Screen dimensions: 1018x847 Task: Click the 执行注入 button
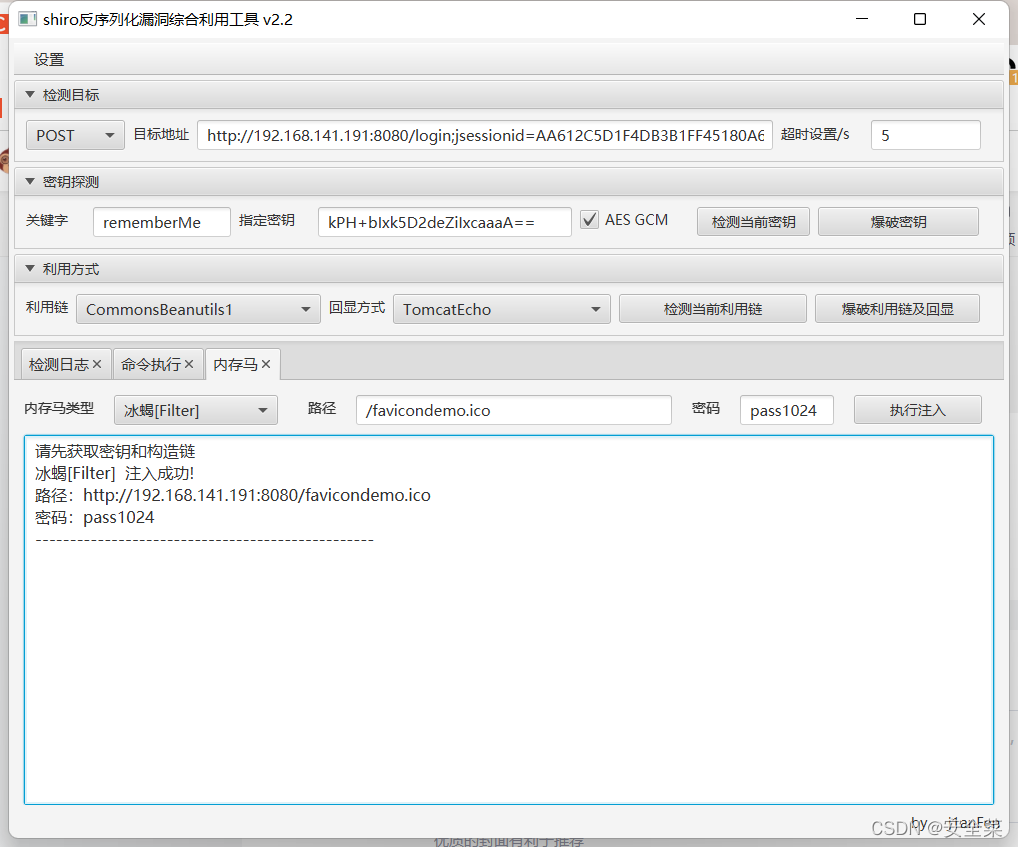coord(917,410)
